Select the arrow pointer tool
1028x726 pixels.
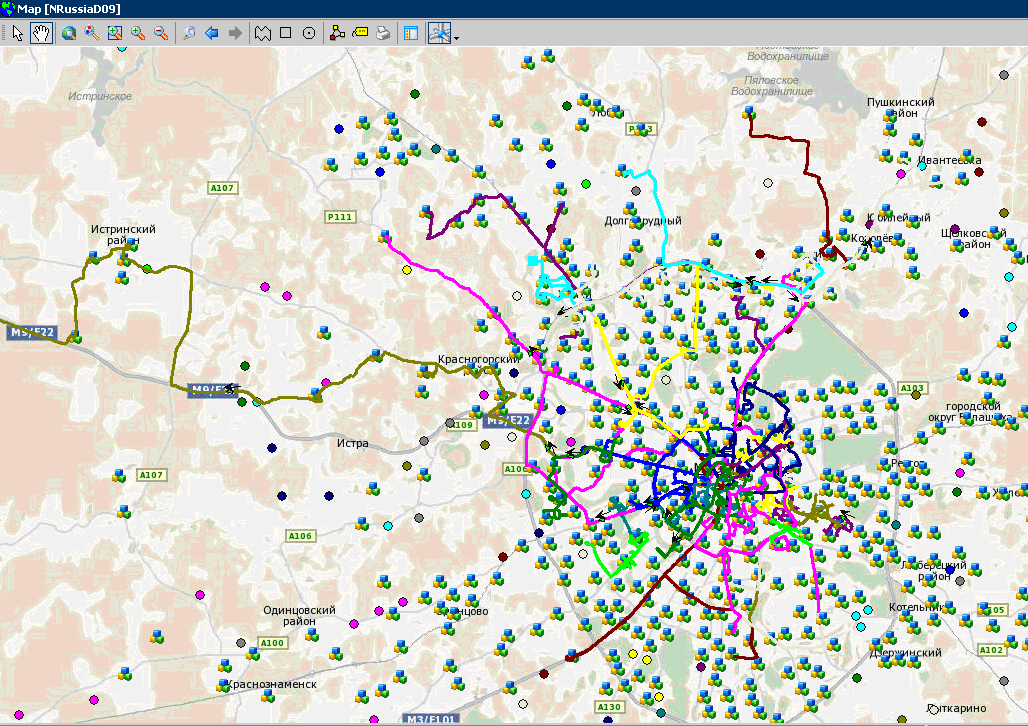[x=17, y=33]
